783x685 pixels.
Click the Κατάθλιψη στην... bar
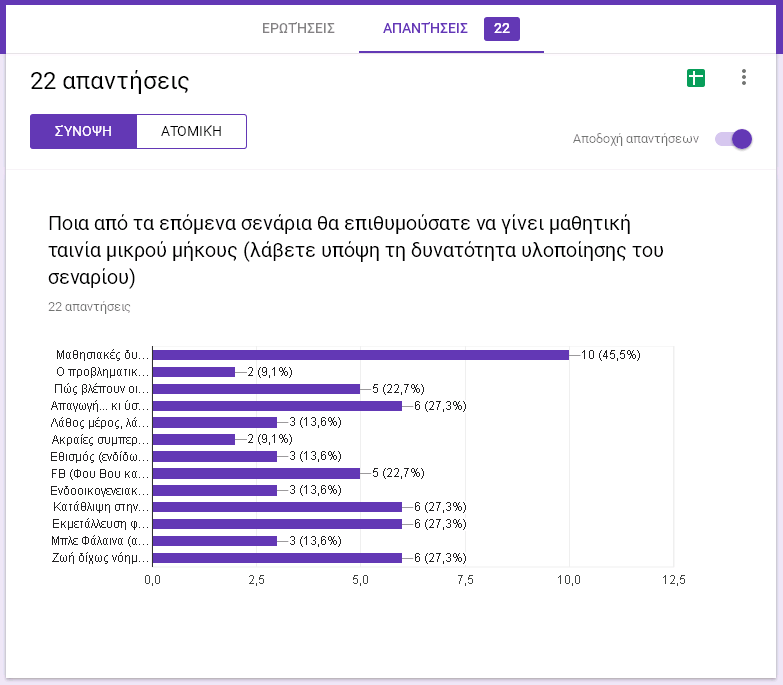click(x=277, y=507)
